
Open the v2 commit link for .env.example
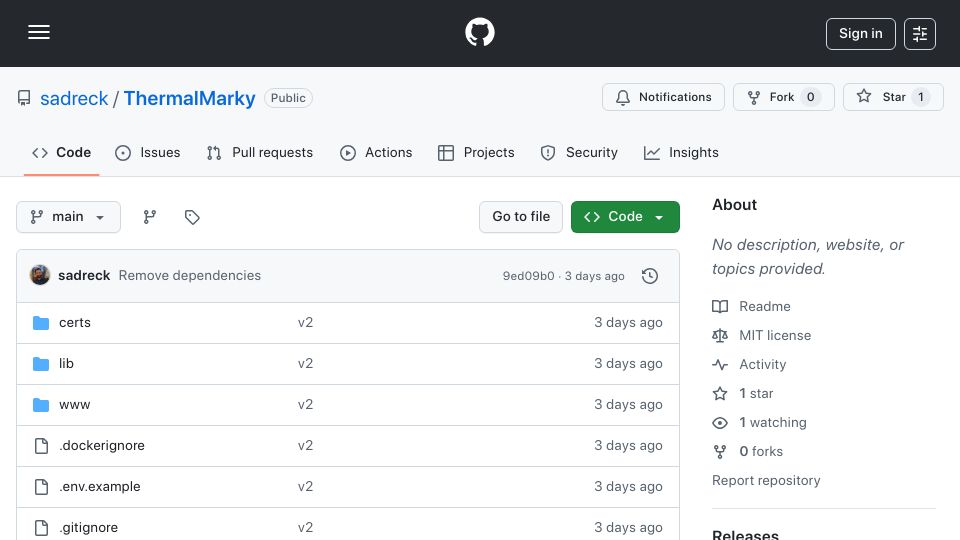(306, 487)
